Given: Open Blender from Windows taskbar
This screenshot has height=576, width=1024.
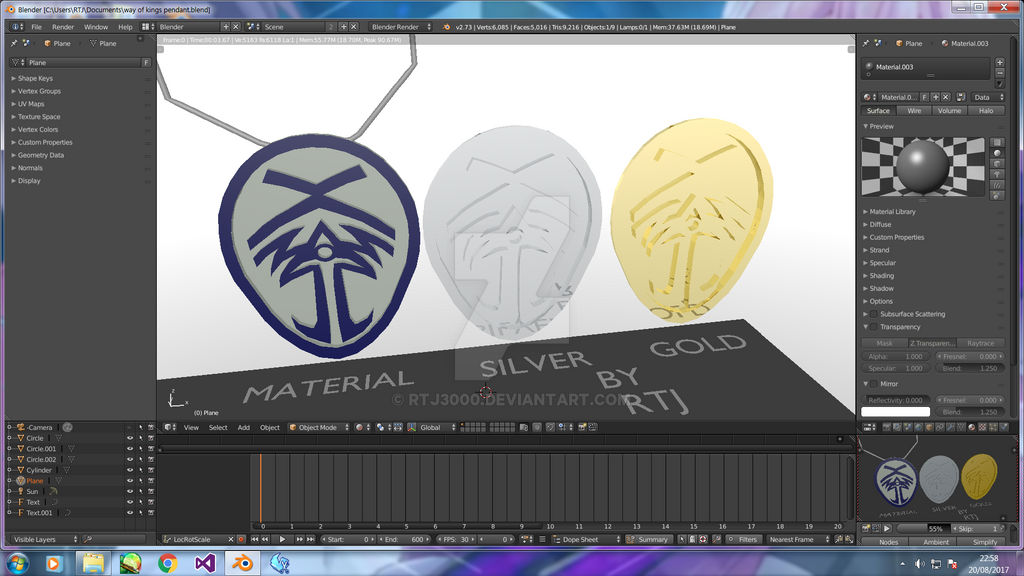Looking at the screenshot, I should [243, 563].
